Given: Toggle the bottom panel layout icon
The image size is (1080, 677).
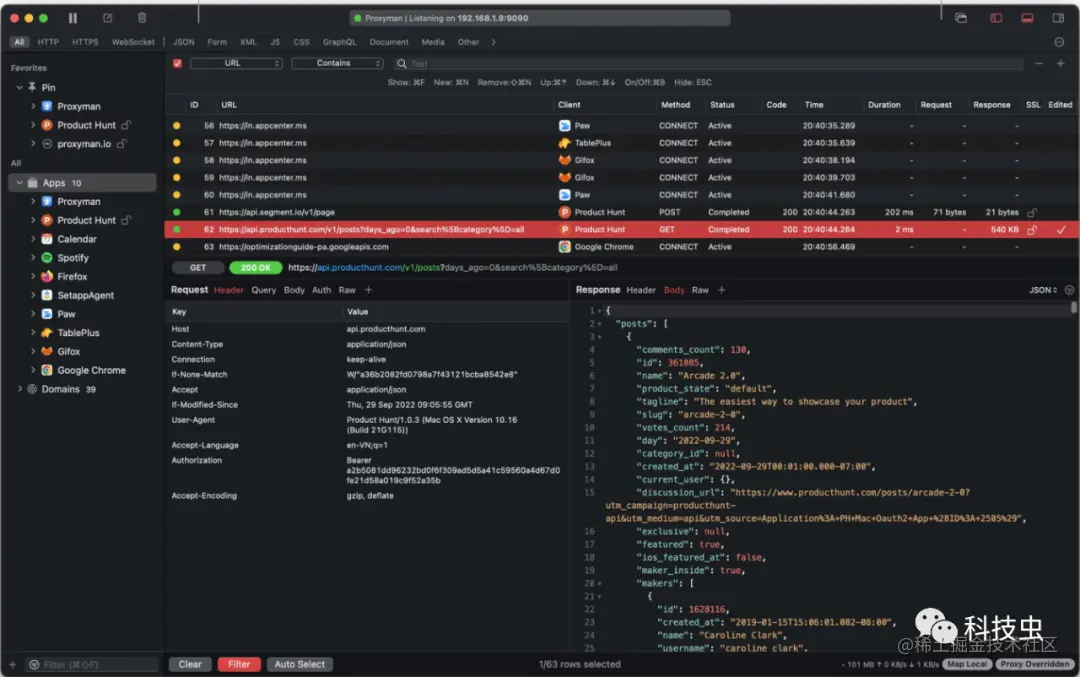Looking at the screenshot, I should [1027, 18].
